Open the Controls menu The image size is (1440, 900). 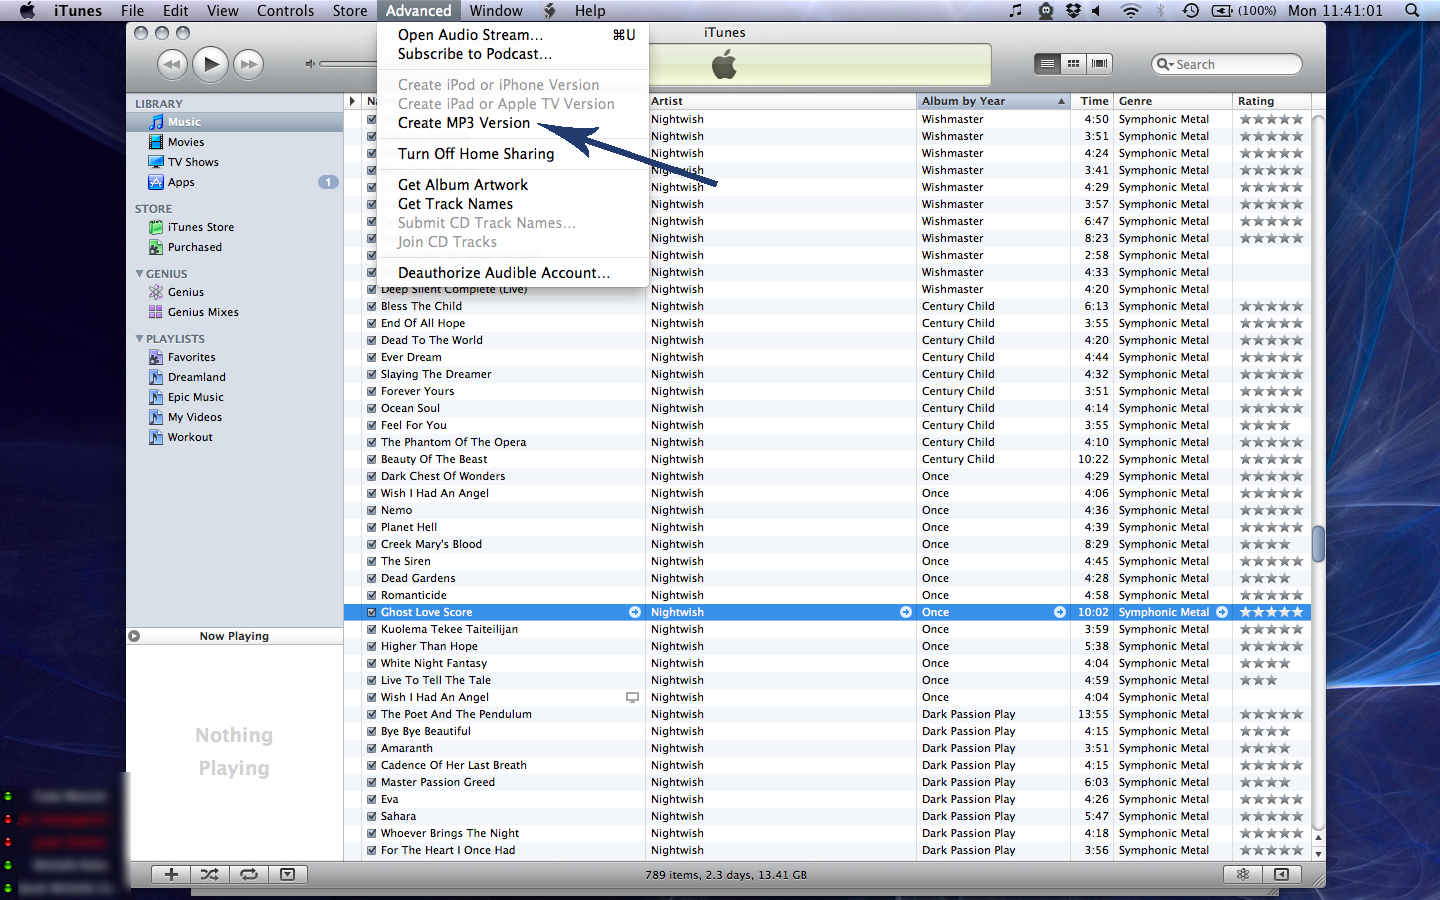pos(285,10)
